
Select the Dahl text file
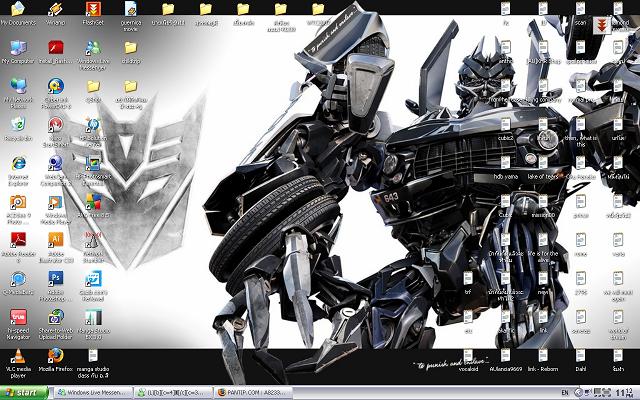click(580, 360)
